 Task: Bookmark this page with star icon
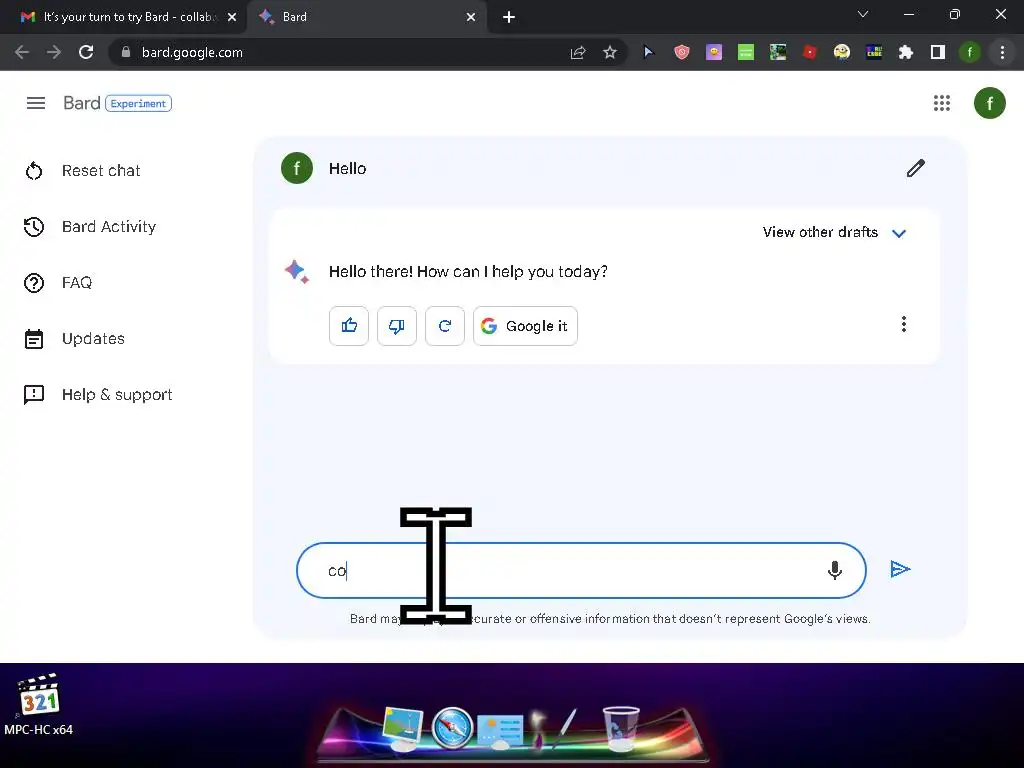point(610,52)
